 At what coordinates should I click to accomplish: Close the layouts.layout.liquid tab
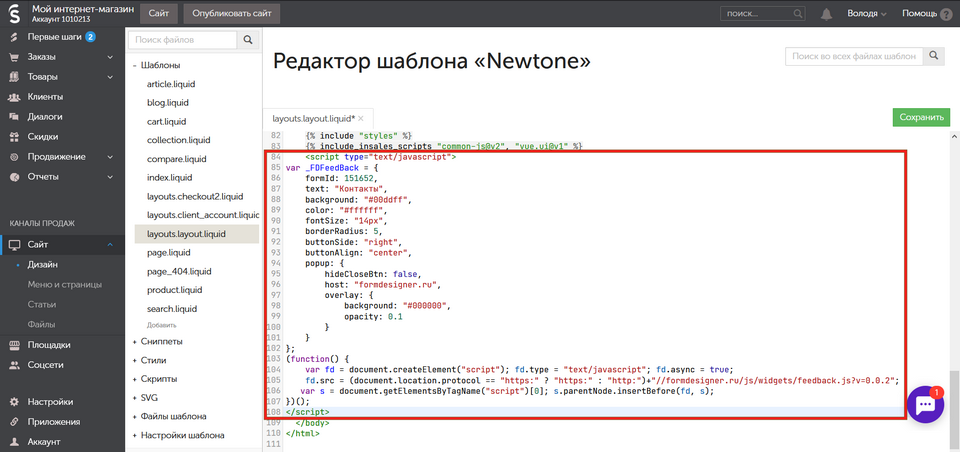point(362,118)
